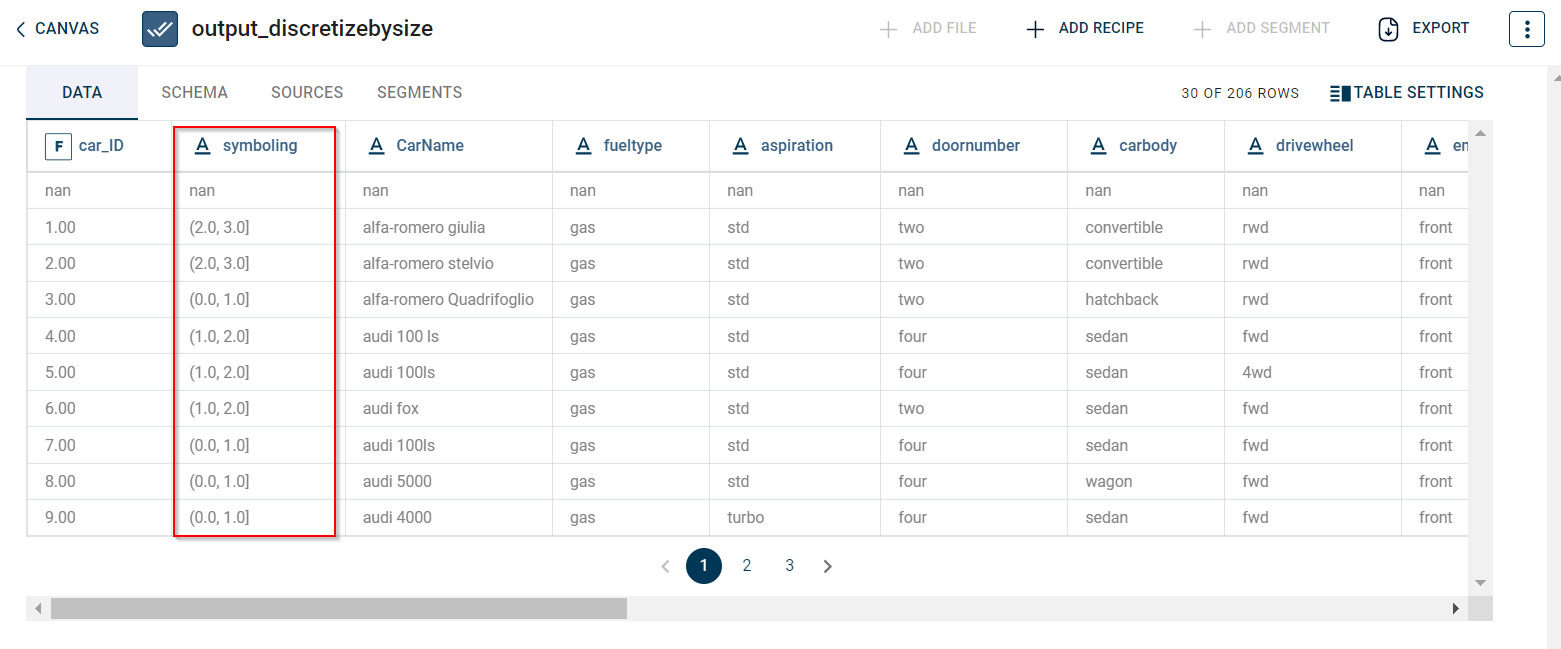Click the Table Settings columns icon
The width and height of the screenshot is (1561, 649).
1340,93
